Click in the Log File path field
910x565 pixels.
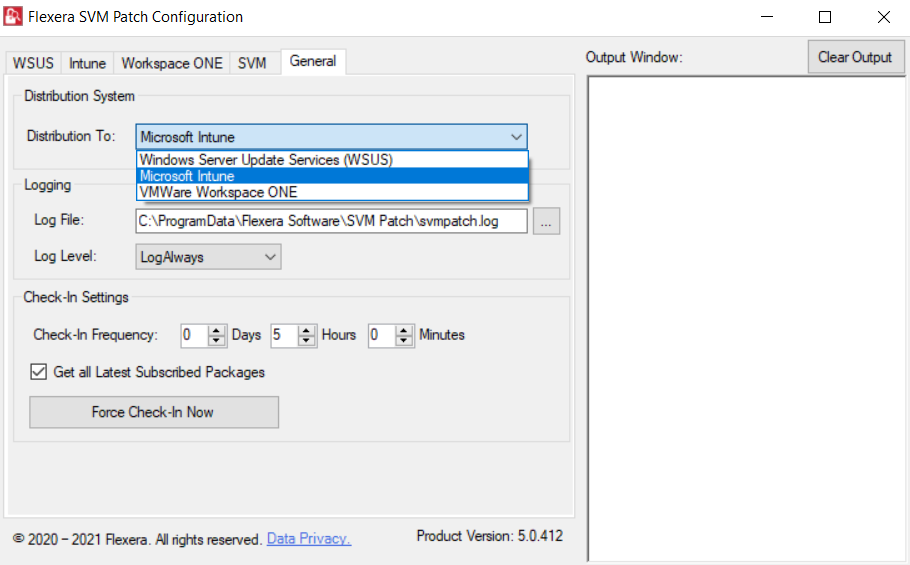click(330, 221)
